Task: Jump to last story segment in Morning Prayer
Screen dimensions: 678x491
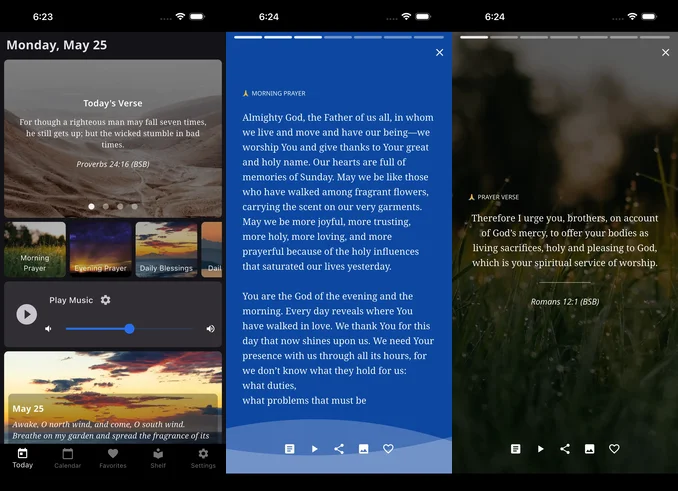Action: point(428,37)
